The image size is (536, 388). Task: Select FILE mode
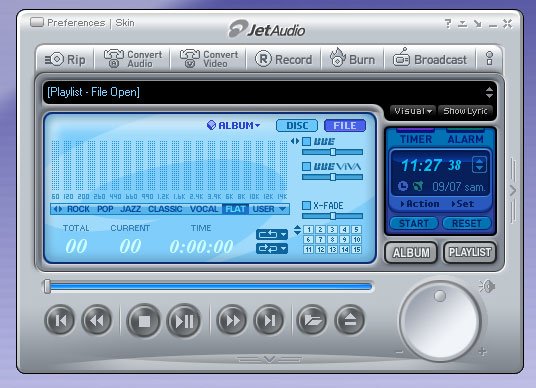(345, 125)
